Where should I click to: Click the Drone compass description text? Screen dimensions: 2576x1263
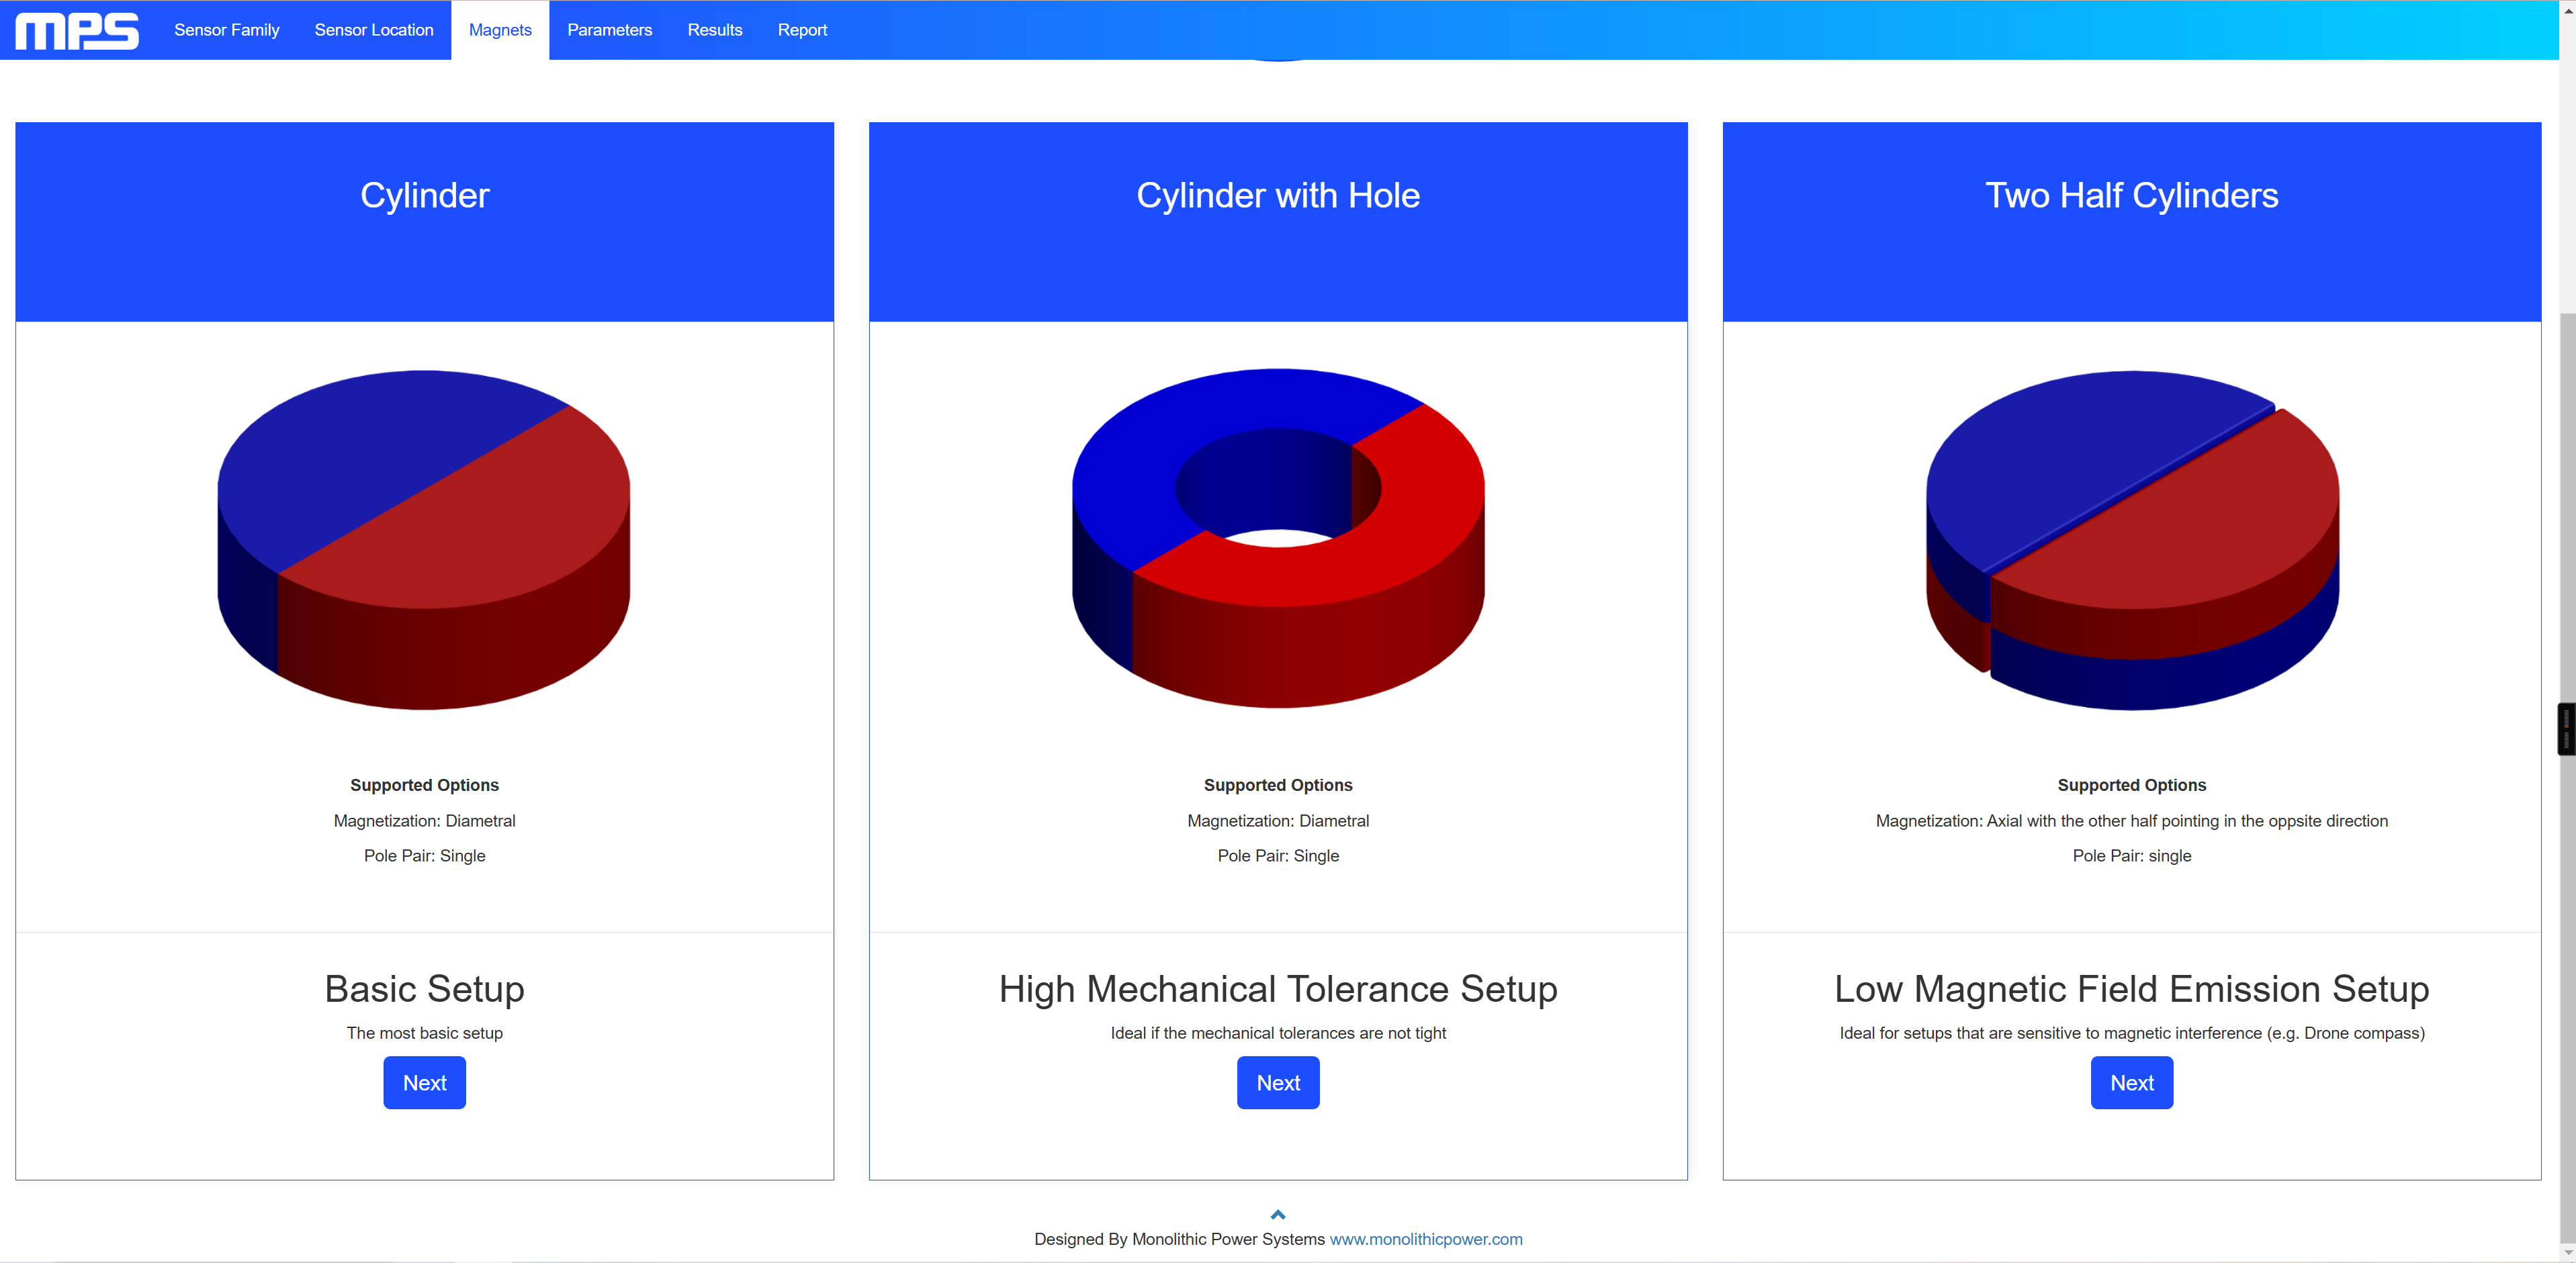(x=2131, y=1033)
